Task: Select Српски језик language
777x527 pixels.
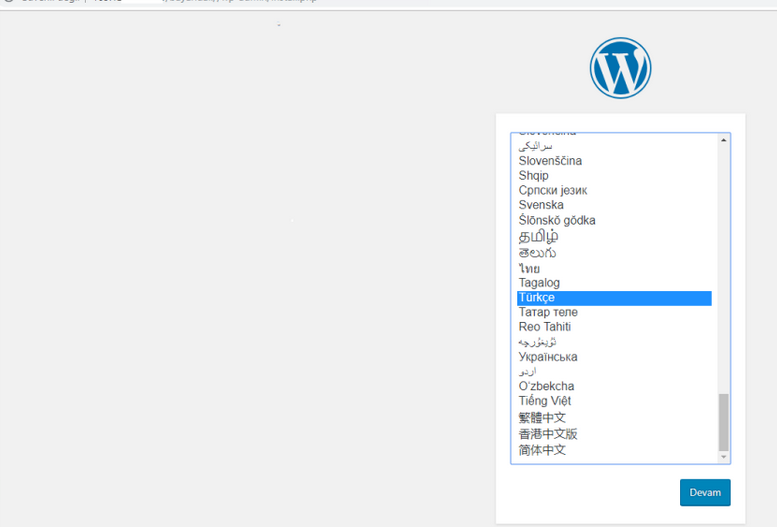Action: (x=614, y=190)
